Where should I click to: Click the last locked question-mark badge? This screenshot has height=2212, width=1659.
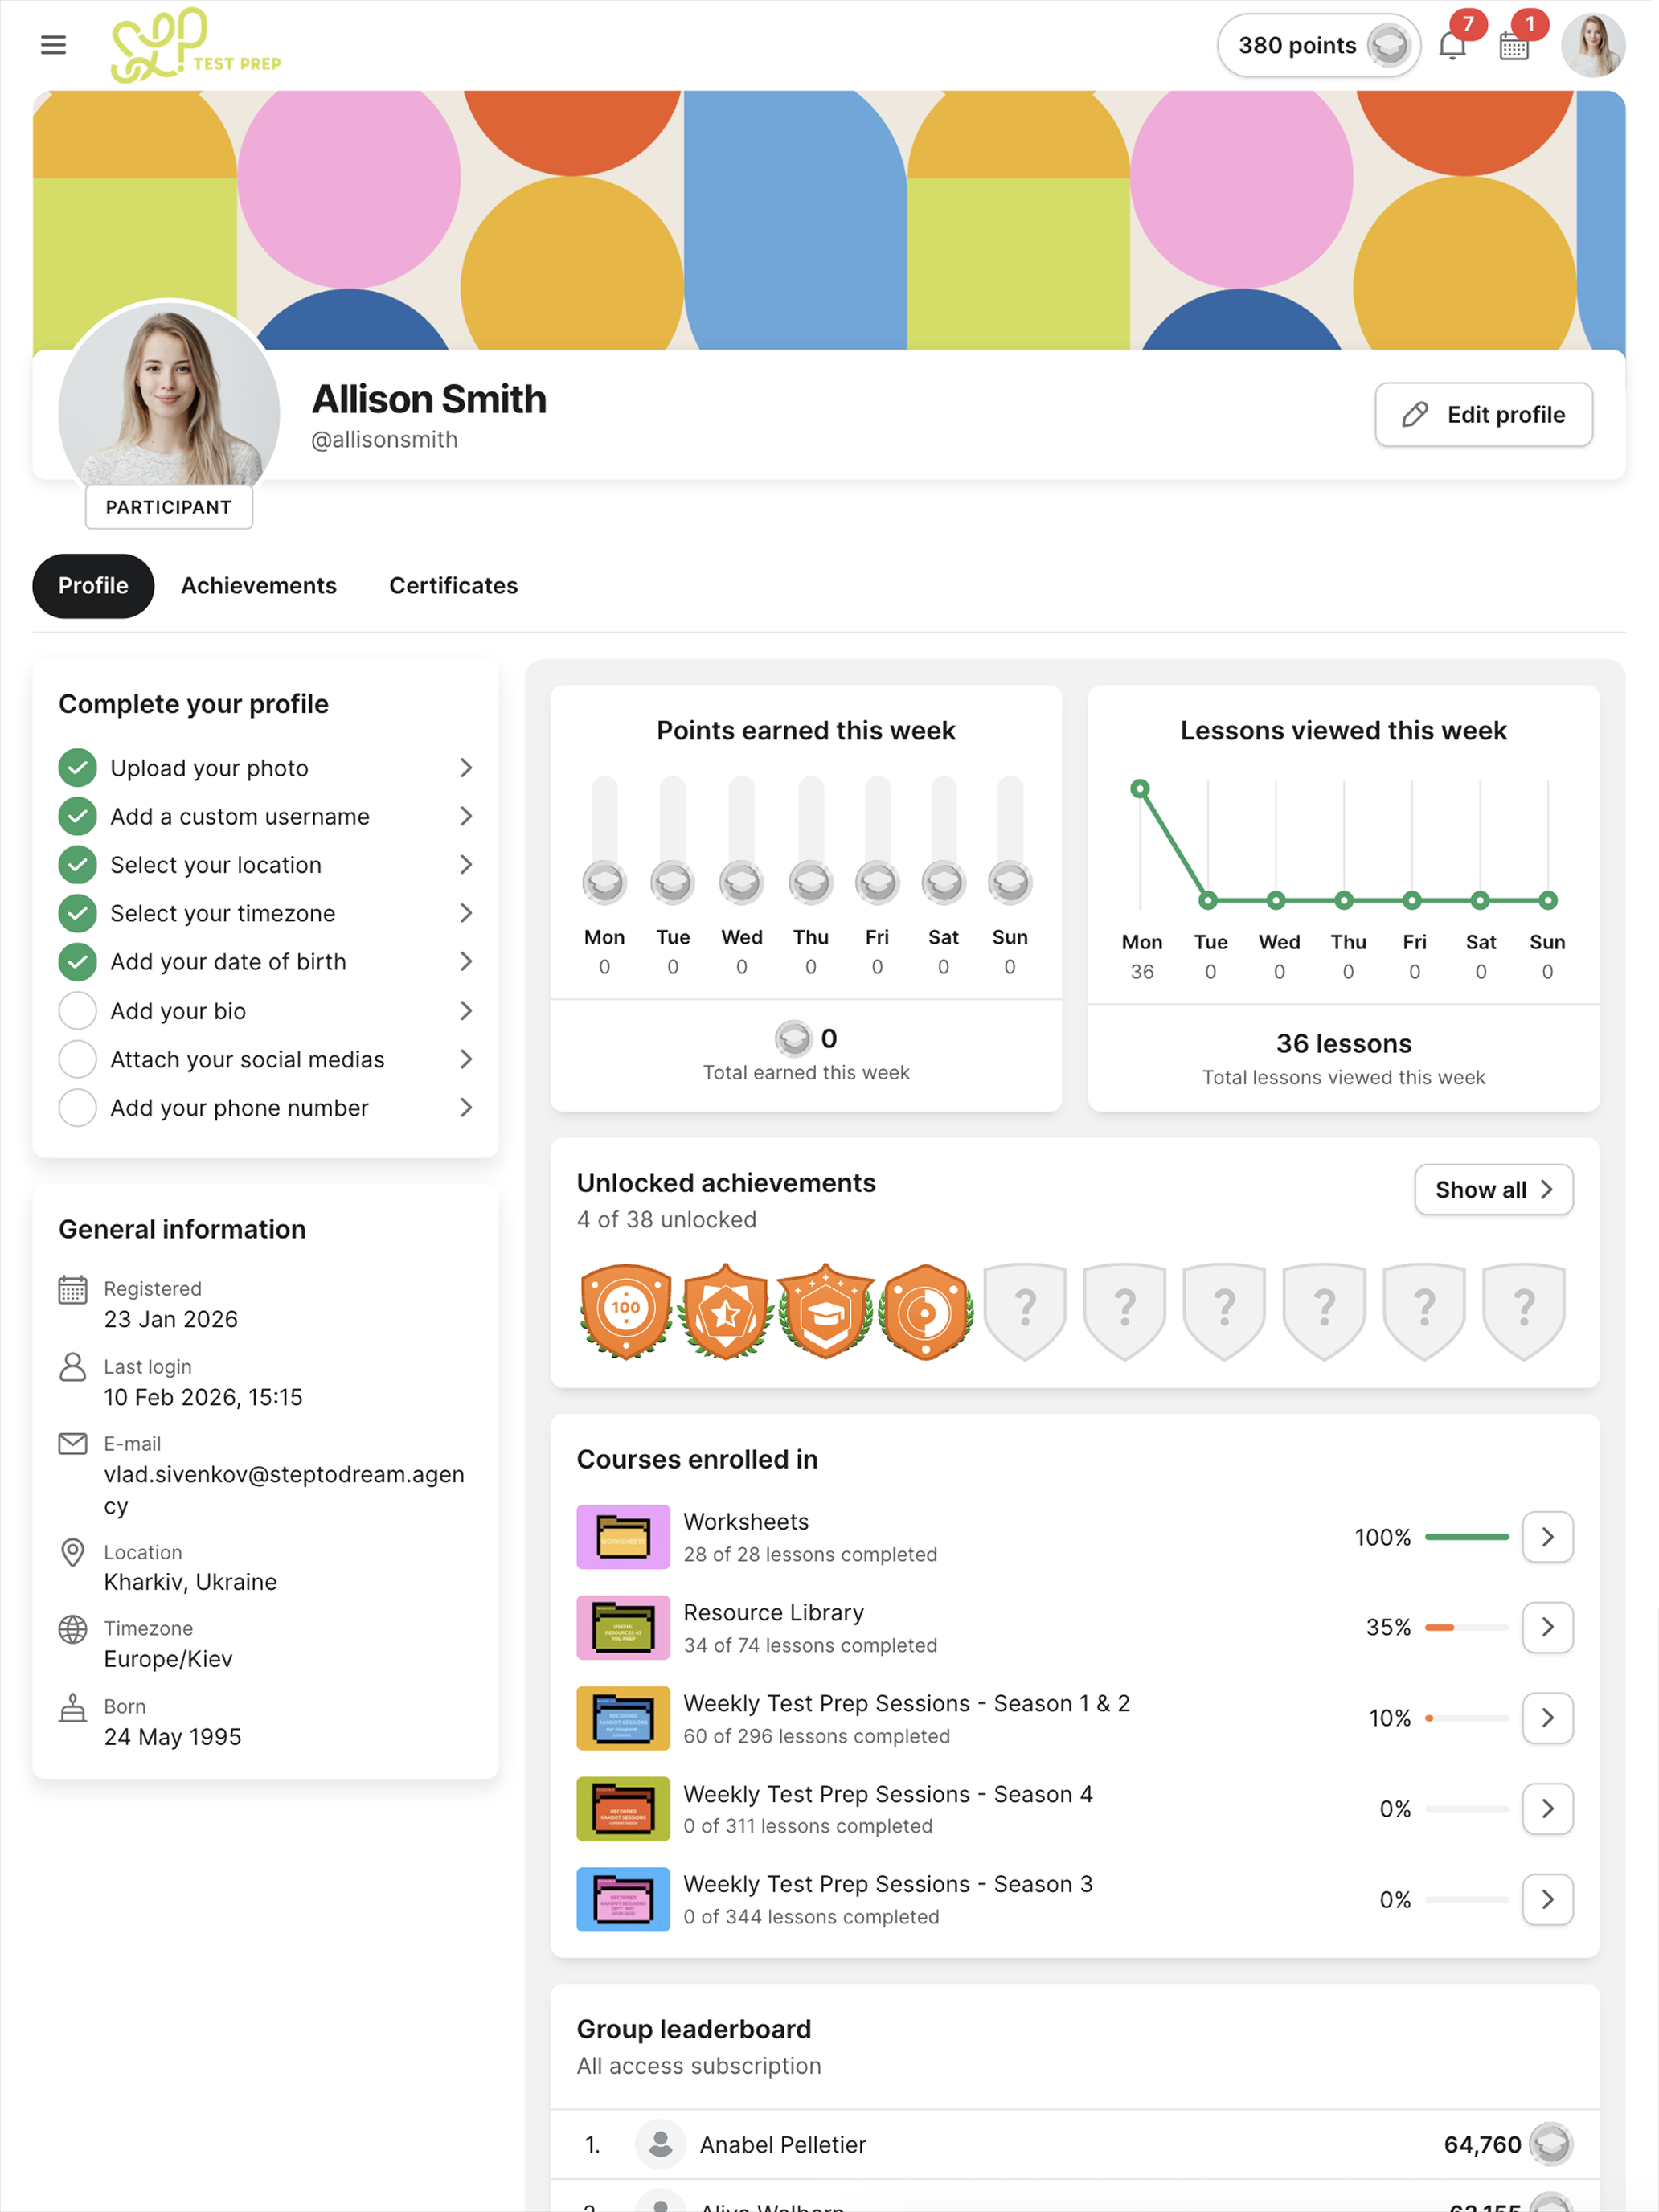click(x=1524, y=1311)
